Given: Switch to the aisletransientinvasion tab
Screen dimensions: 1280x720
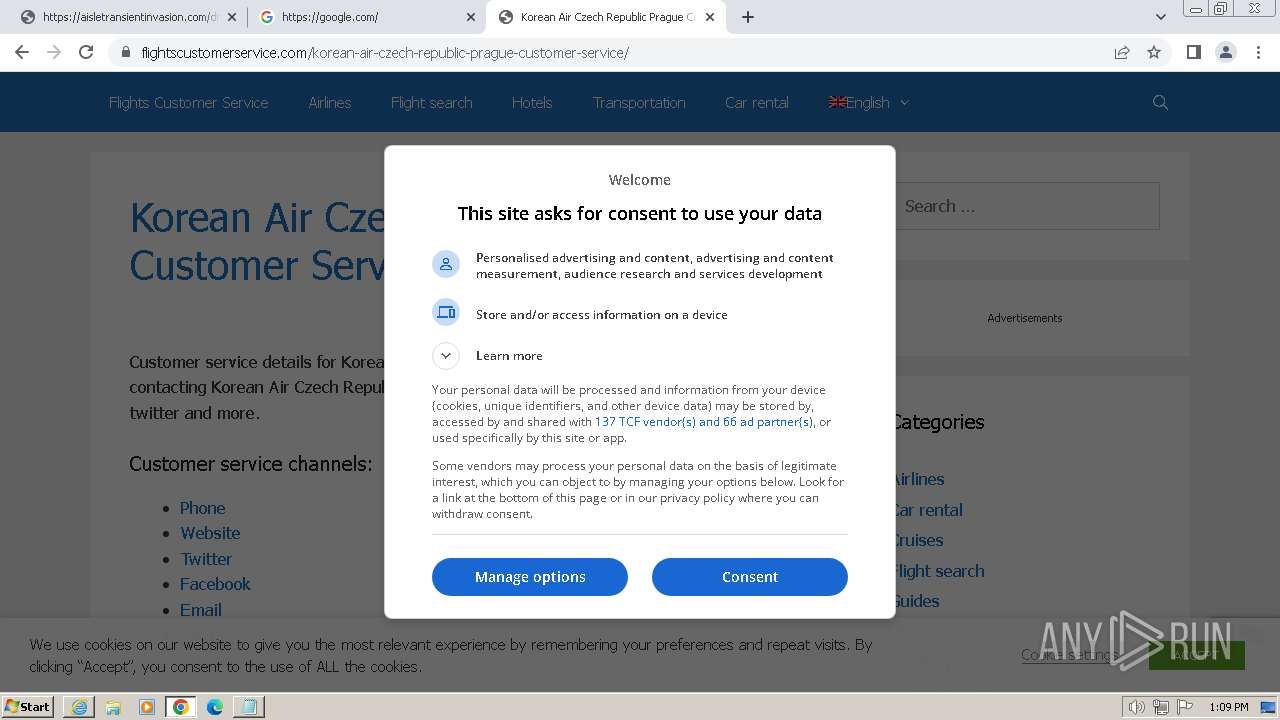Looking at the screenshot, I should (x=127, y=17).
